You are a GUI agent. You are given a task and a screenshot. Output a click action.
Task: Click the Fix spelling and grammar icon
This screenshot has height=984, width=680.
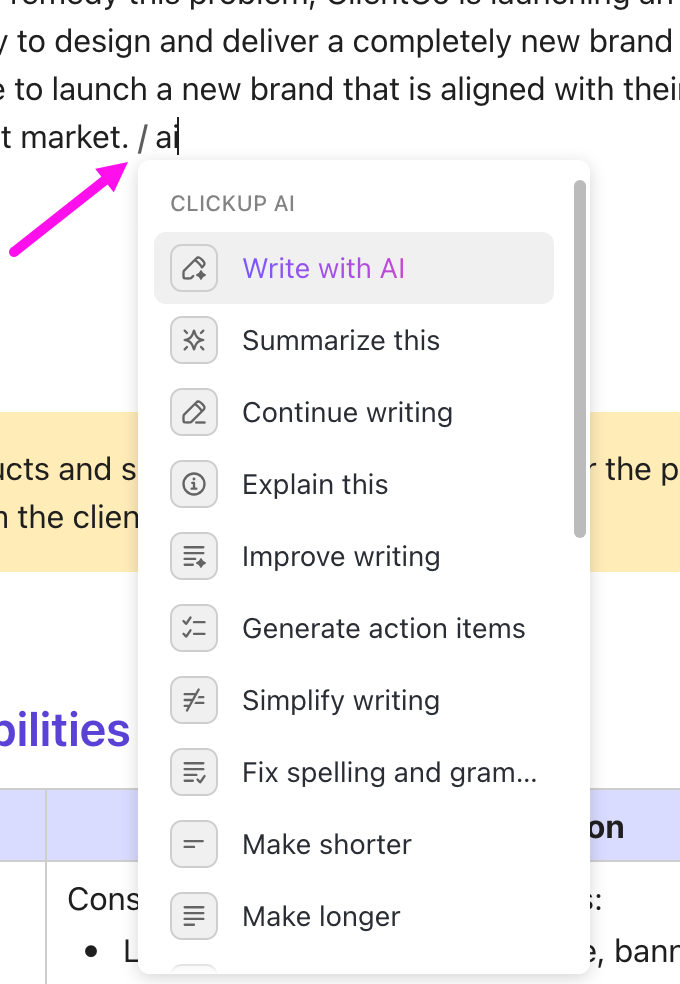[194, 772]
